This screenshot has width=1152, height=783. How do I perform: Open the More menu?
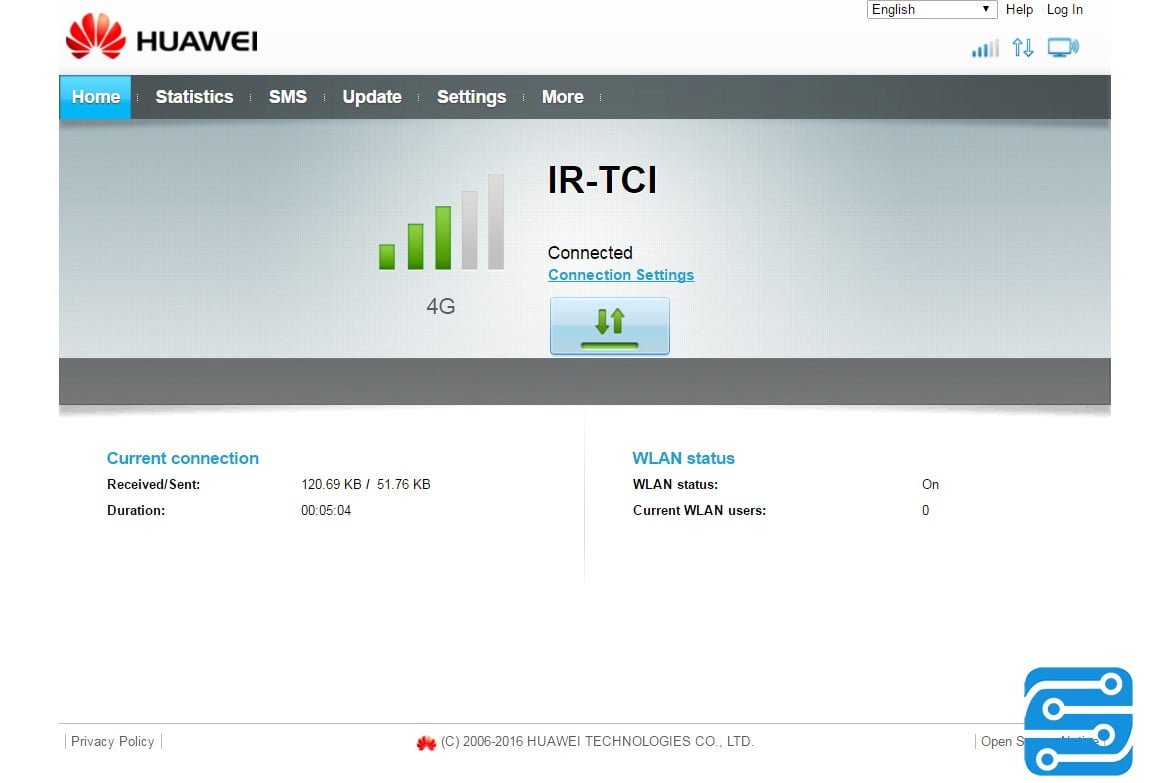pos(562,96)
